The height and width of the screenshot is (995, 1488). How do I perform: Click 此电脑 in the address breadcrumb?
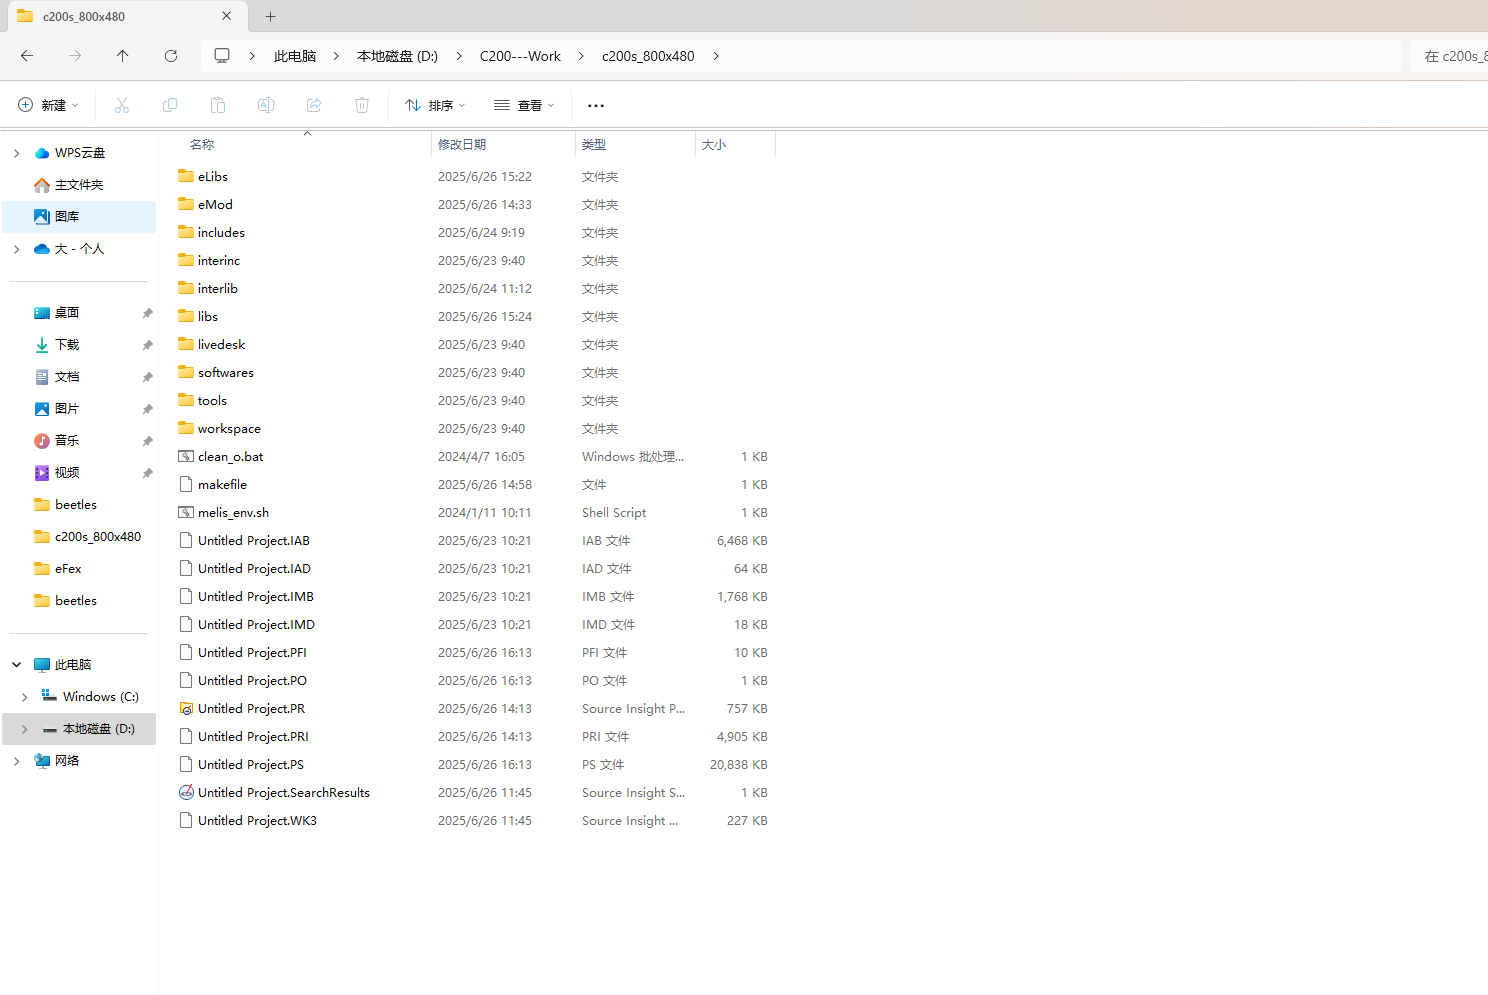(295, 56)
